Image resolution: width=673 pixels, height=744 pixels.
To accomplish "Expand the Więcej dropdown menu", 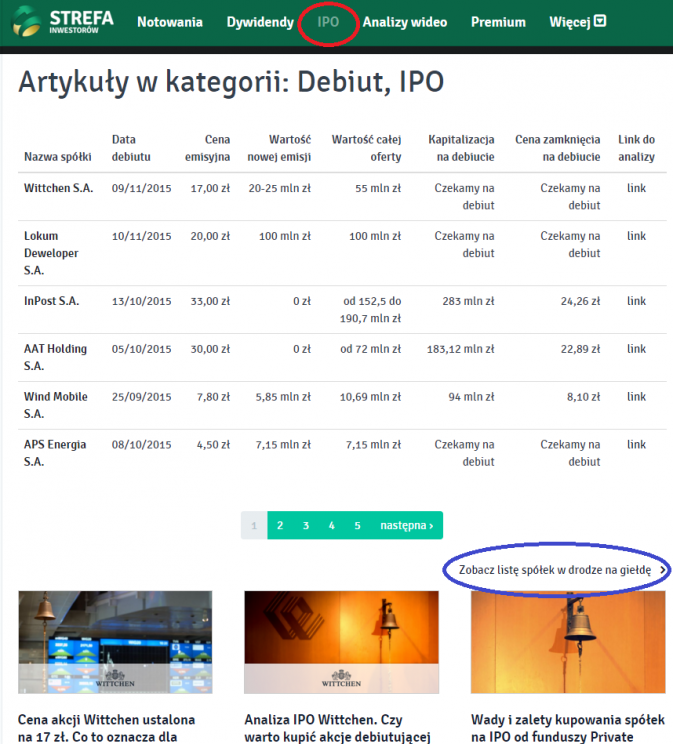I will (x=577, y=22).
